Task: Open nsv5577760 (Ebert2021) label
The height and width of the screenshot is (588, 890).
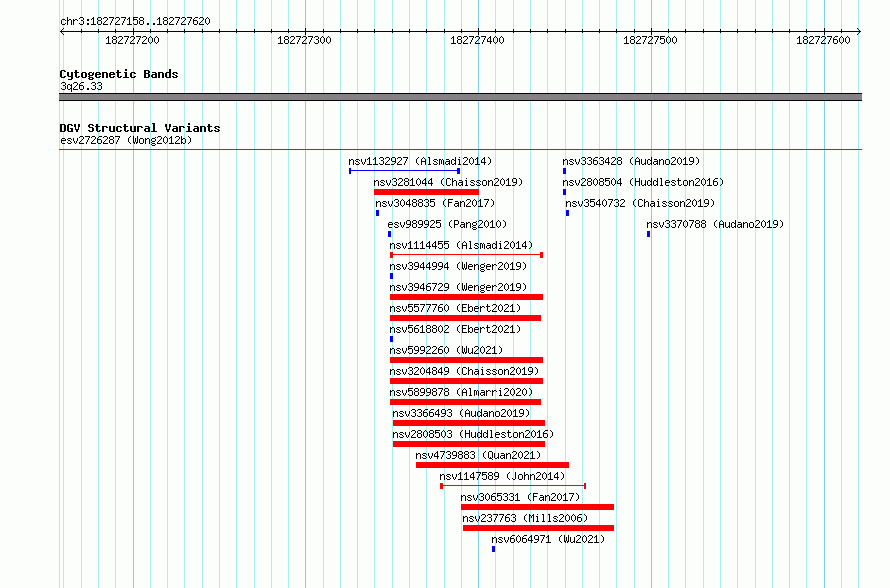Action: (455, 308)
